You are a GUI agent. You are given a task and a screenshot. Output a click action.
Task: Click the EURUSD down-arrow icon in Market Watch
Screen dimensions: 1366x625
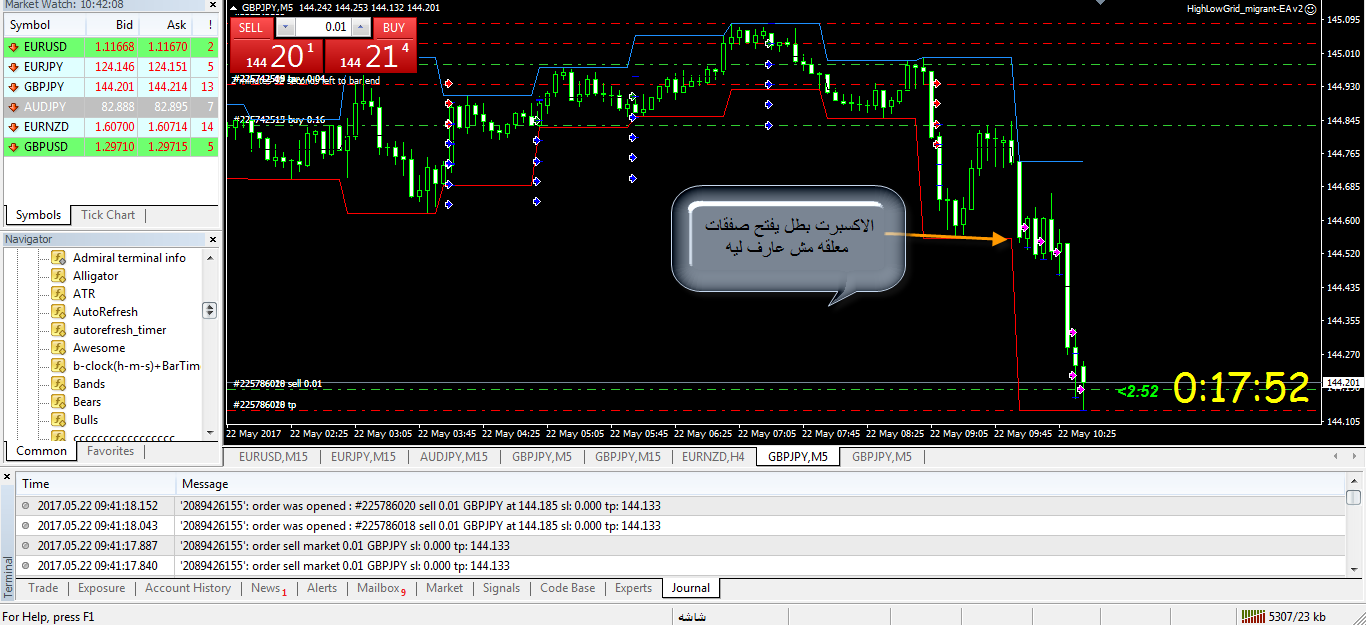pyautogui.click(x=13, y=47)
